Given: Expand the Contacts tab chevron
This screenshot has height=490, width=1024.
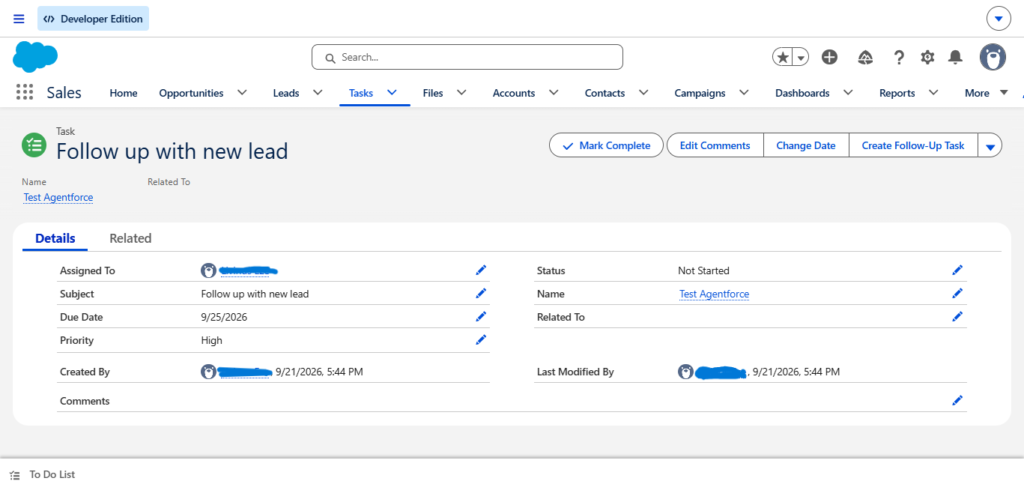Looking at the screenshot, I should tap(643, 93).
